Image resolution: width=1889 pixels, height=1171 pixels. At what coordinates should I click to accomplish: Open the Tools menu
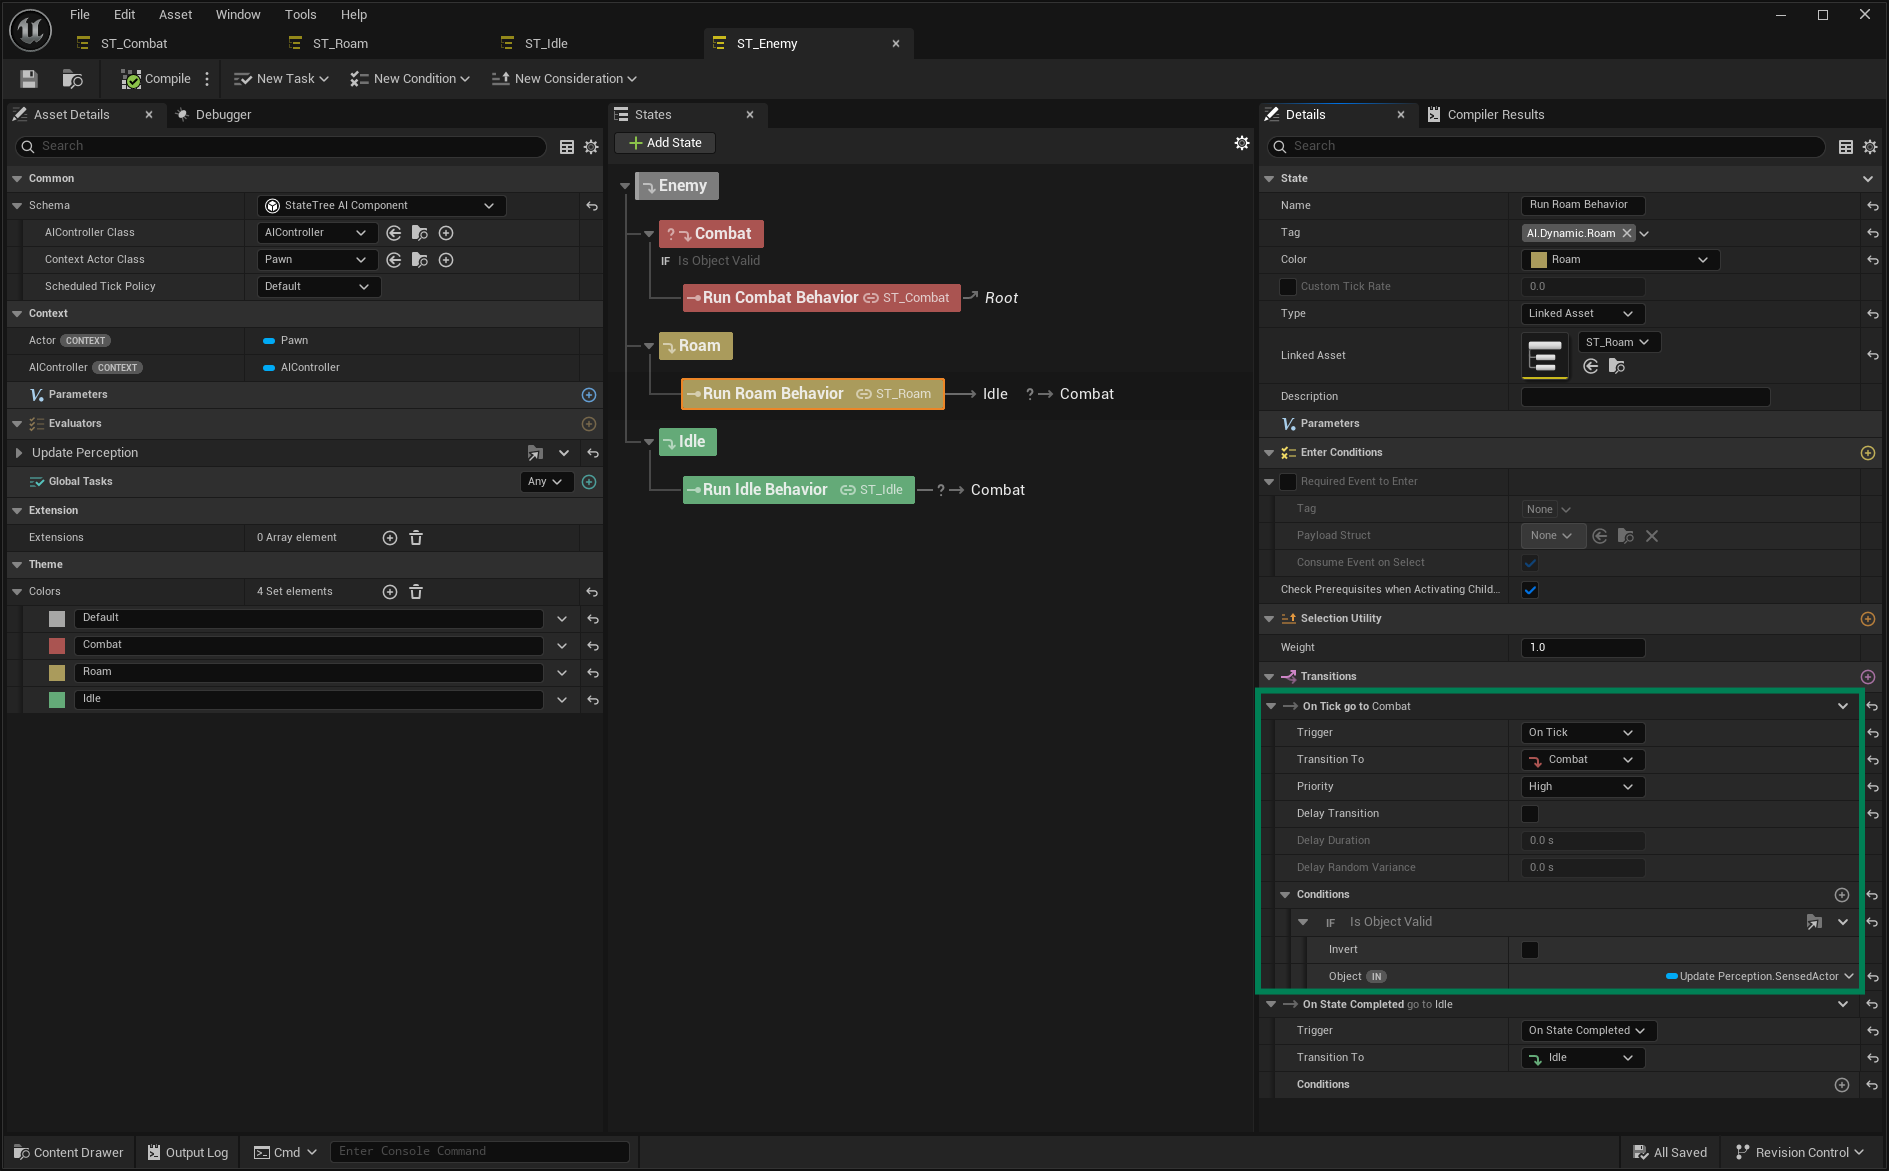(300, 15)
